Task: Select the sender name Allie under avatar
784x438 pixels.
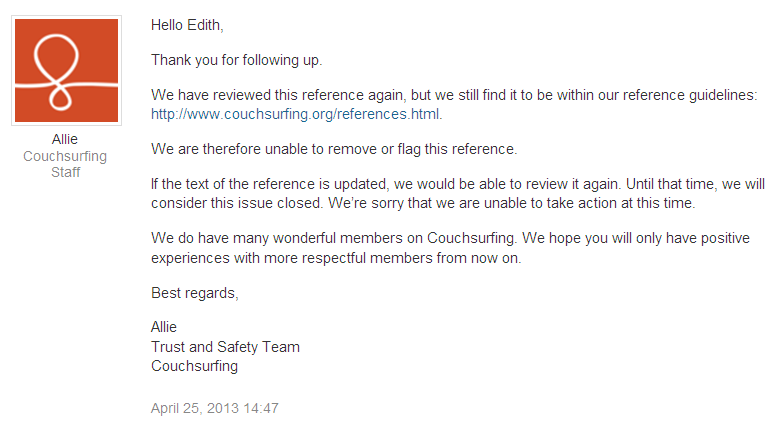Action: click(65, 139)
